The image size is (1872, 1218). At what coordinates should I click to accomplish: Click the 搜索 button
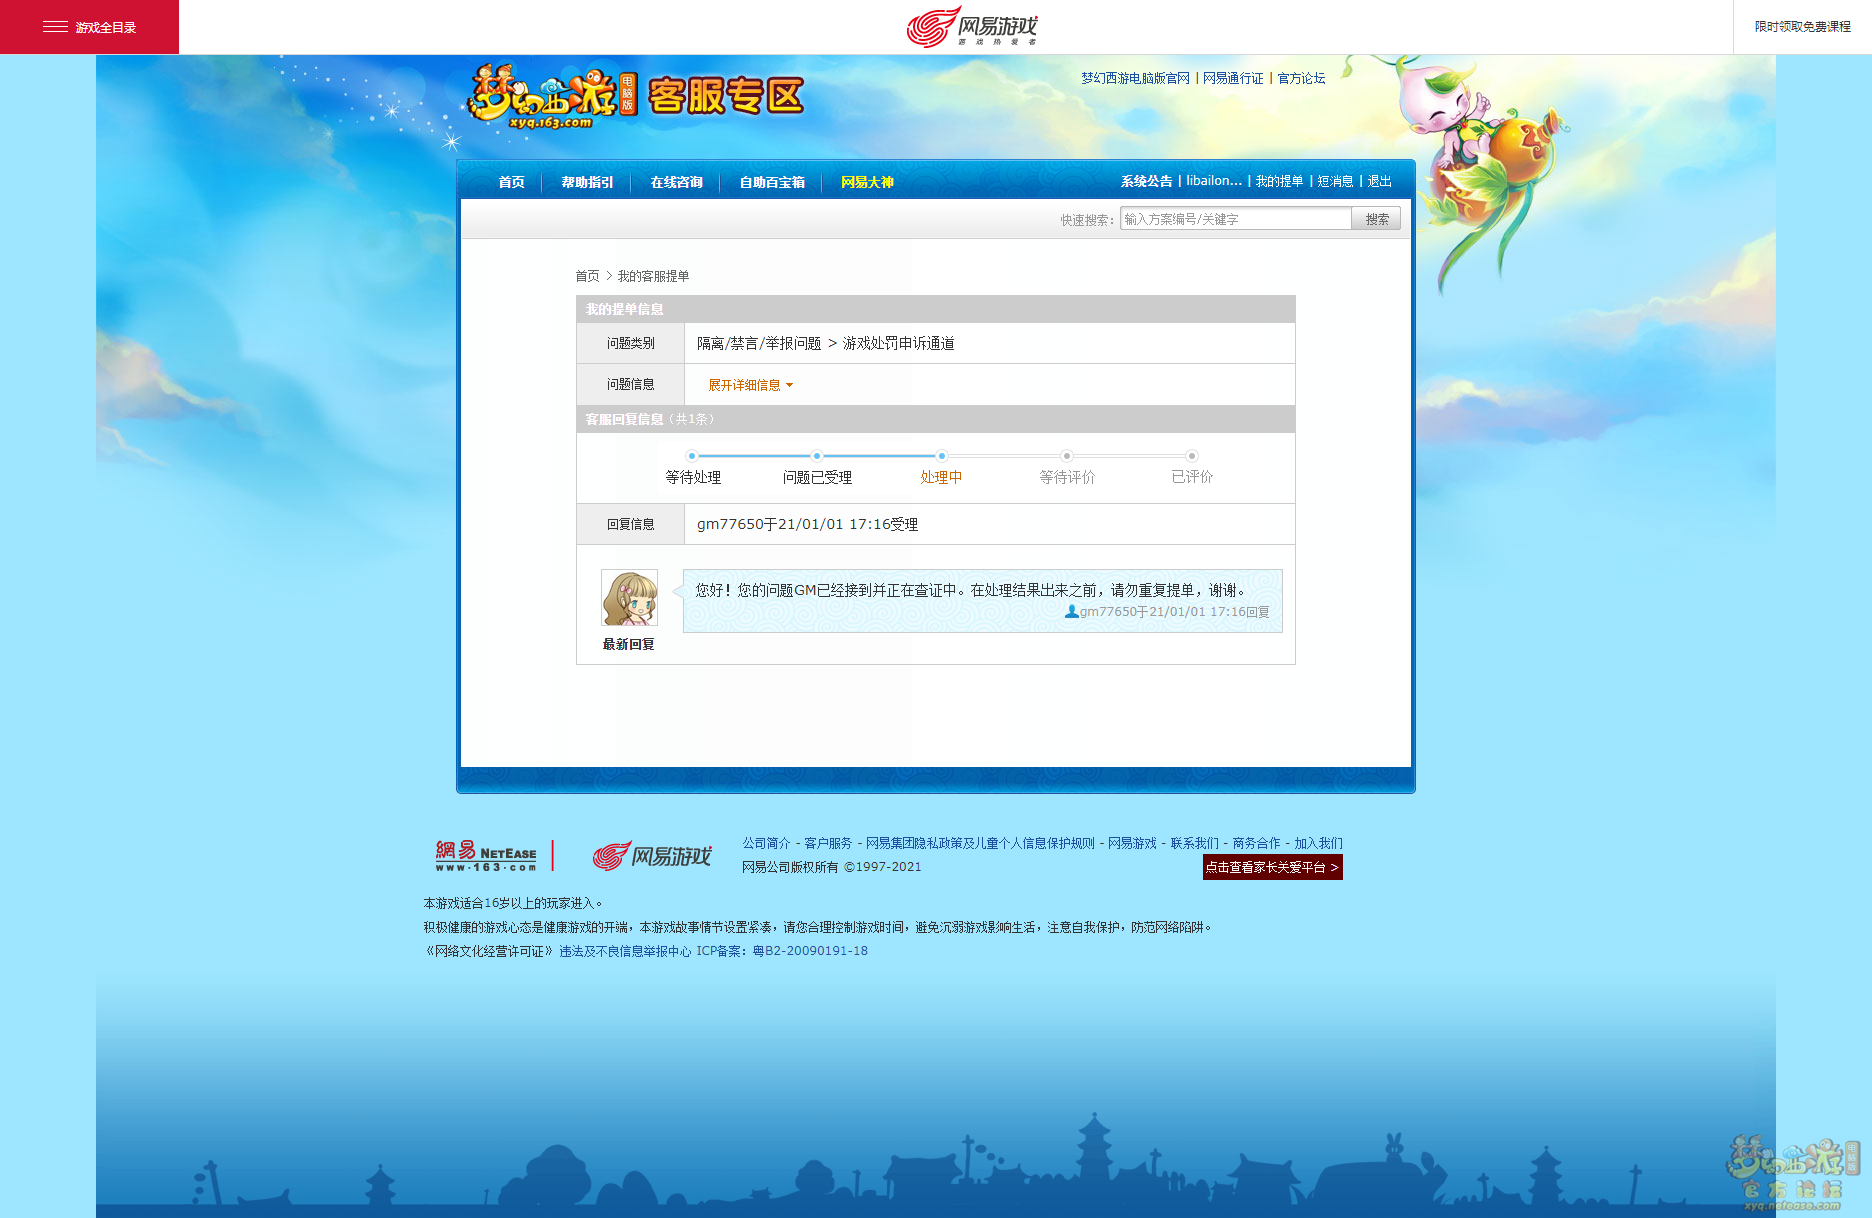pyautogui.click(x=1377, y=219)
